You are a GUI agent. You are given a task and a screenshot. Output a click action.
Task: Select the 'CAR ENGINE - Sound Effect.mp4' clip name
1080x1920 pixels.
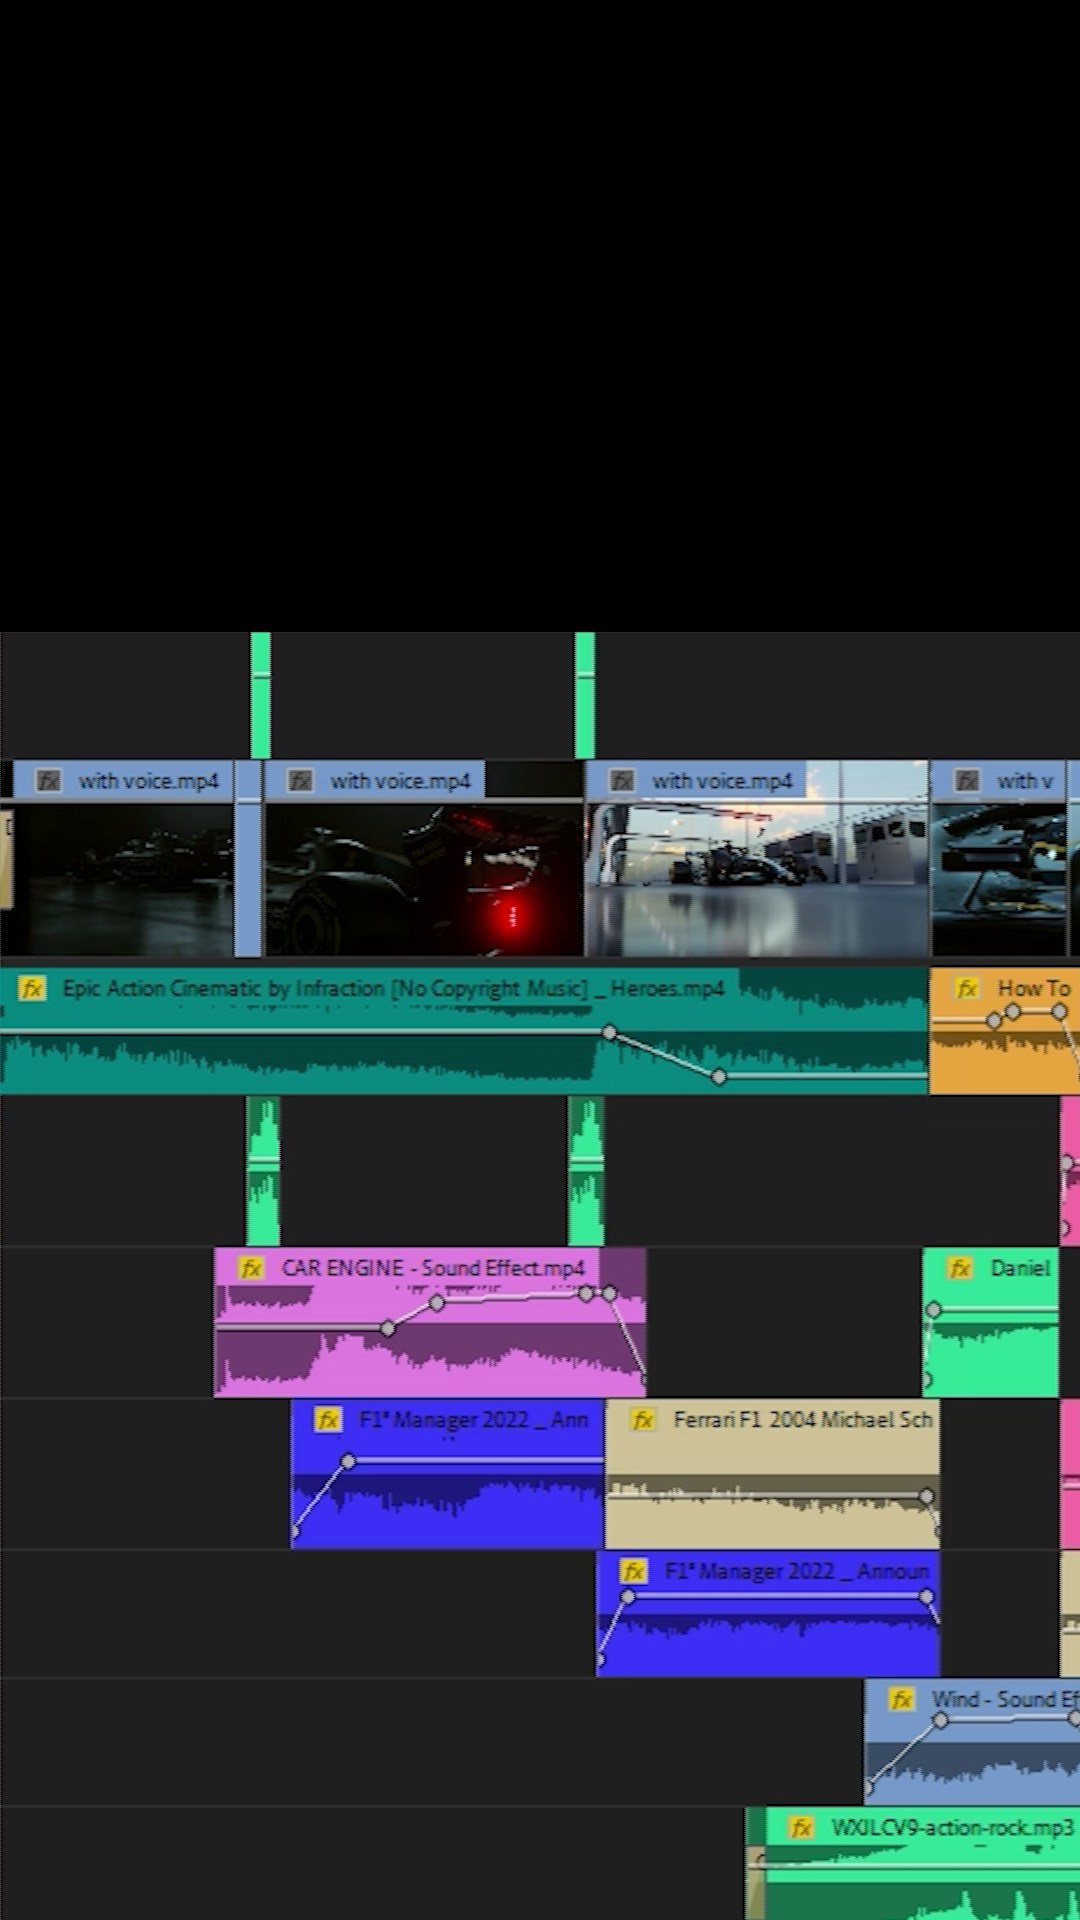pyautogui.click(x=433, y=1268)
